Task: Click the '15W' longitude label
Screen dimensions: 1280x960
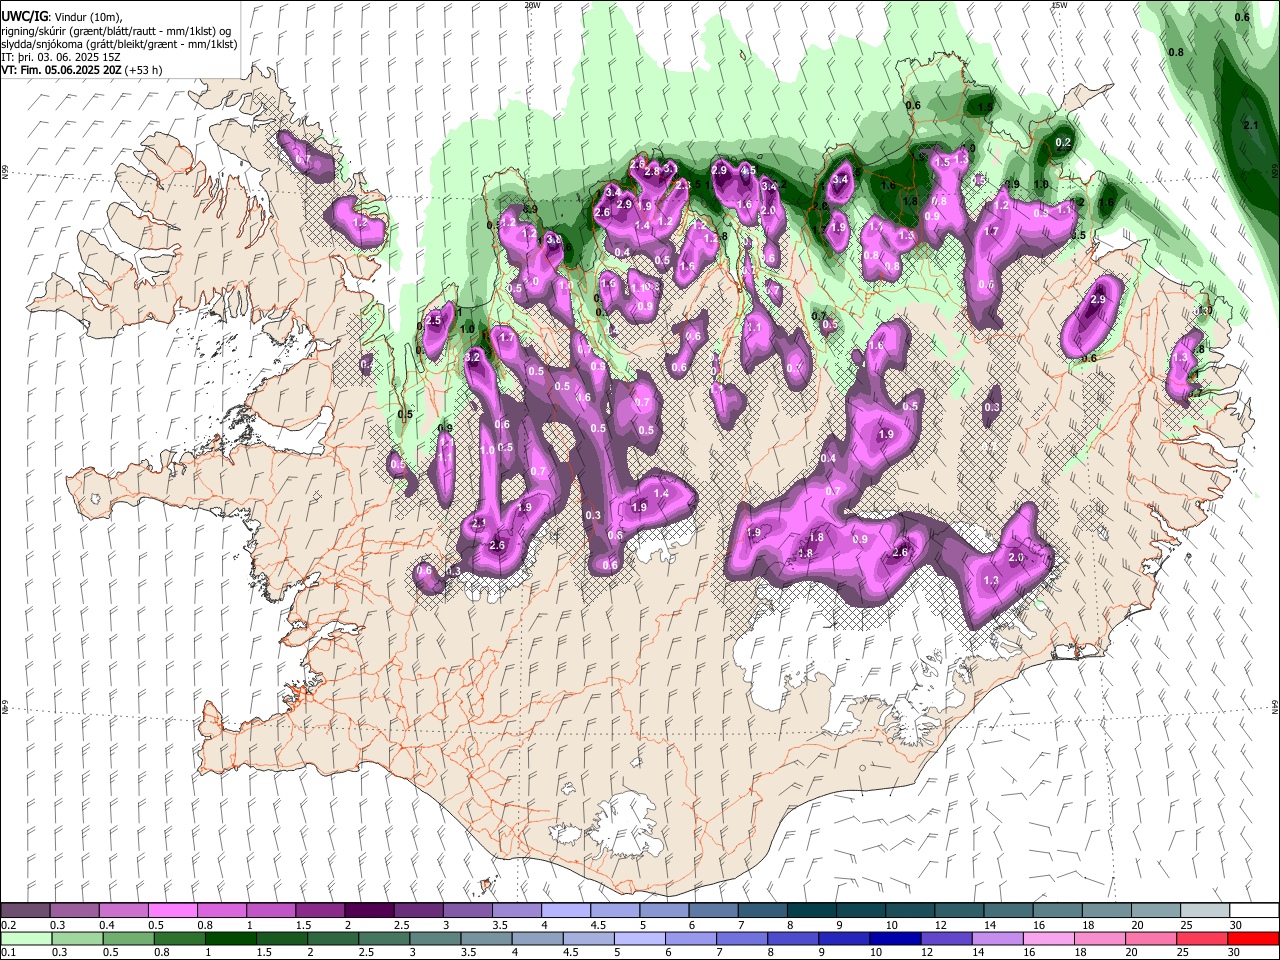Action: click(x=1059, y=5)
